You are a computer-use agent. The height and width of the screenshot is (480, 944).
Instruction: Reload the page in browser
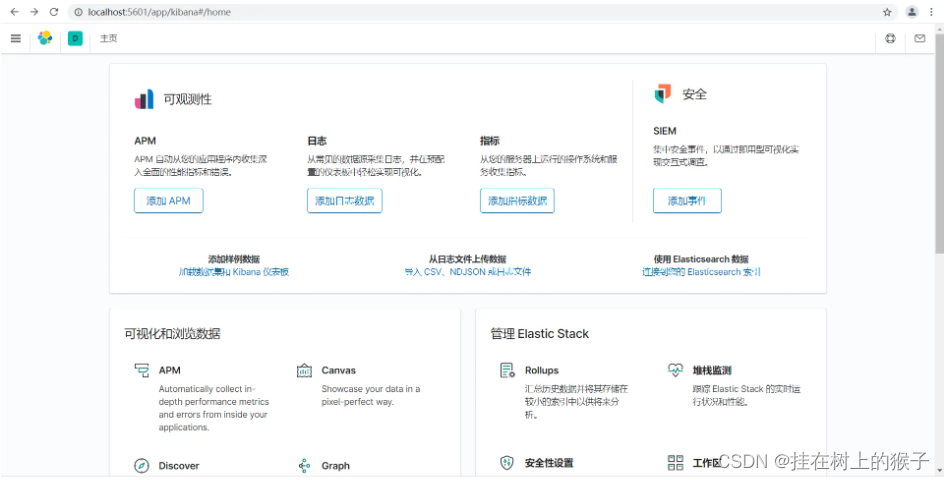[54, 12]
